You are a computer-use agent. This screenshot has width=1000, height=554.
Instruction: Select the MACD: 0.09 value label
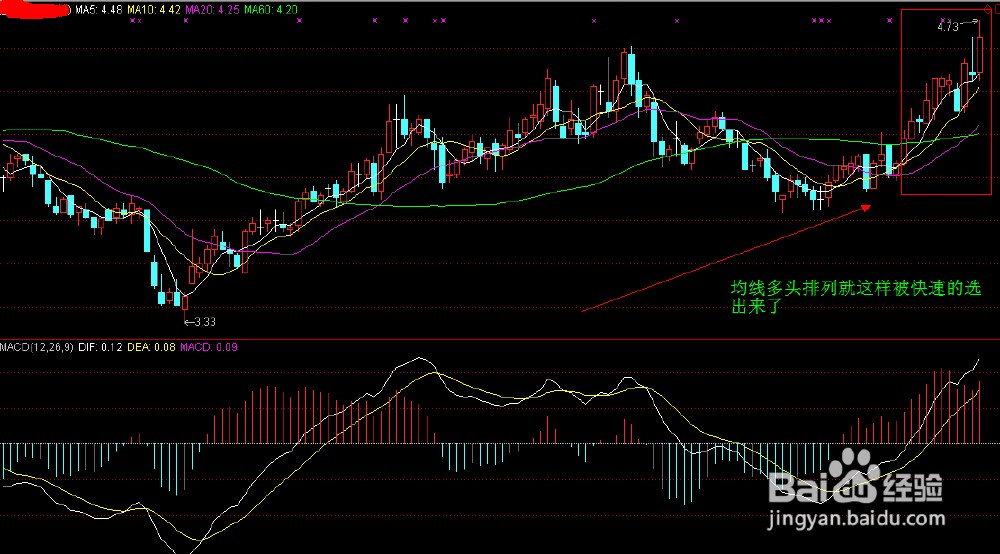point(209,347)
